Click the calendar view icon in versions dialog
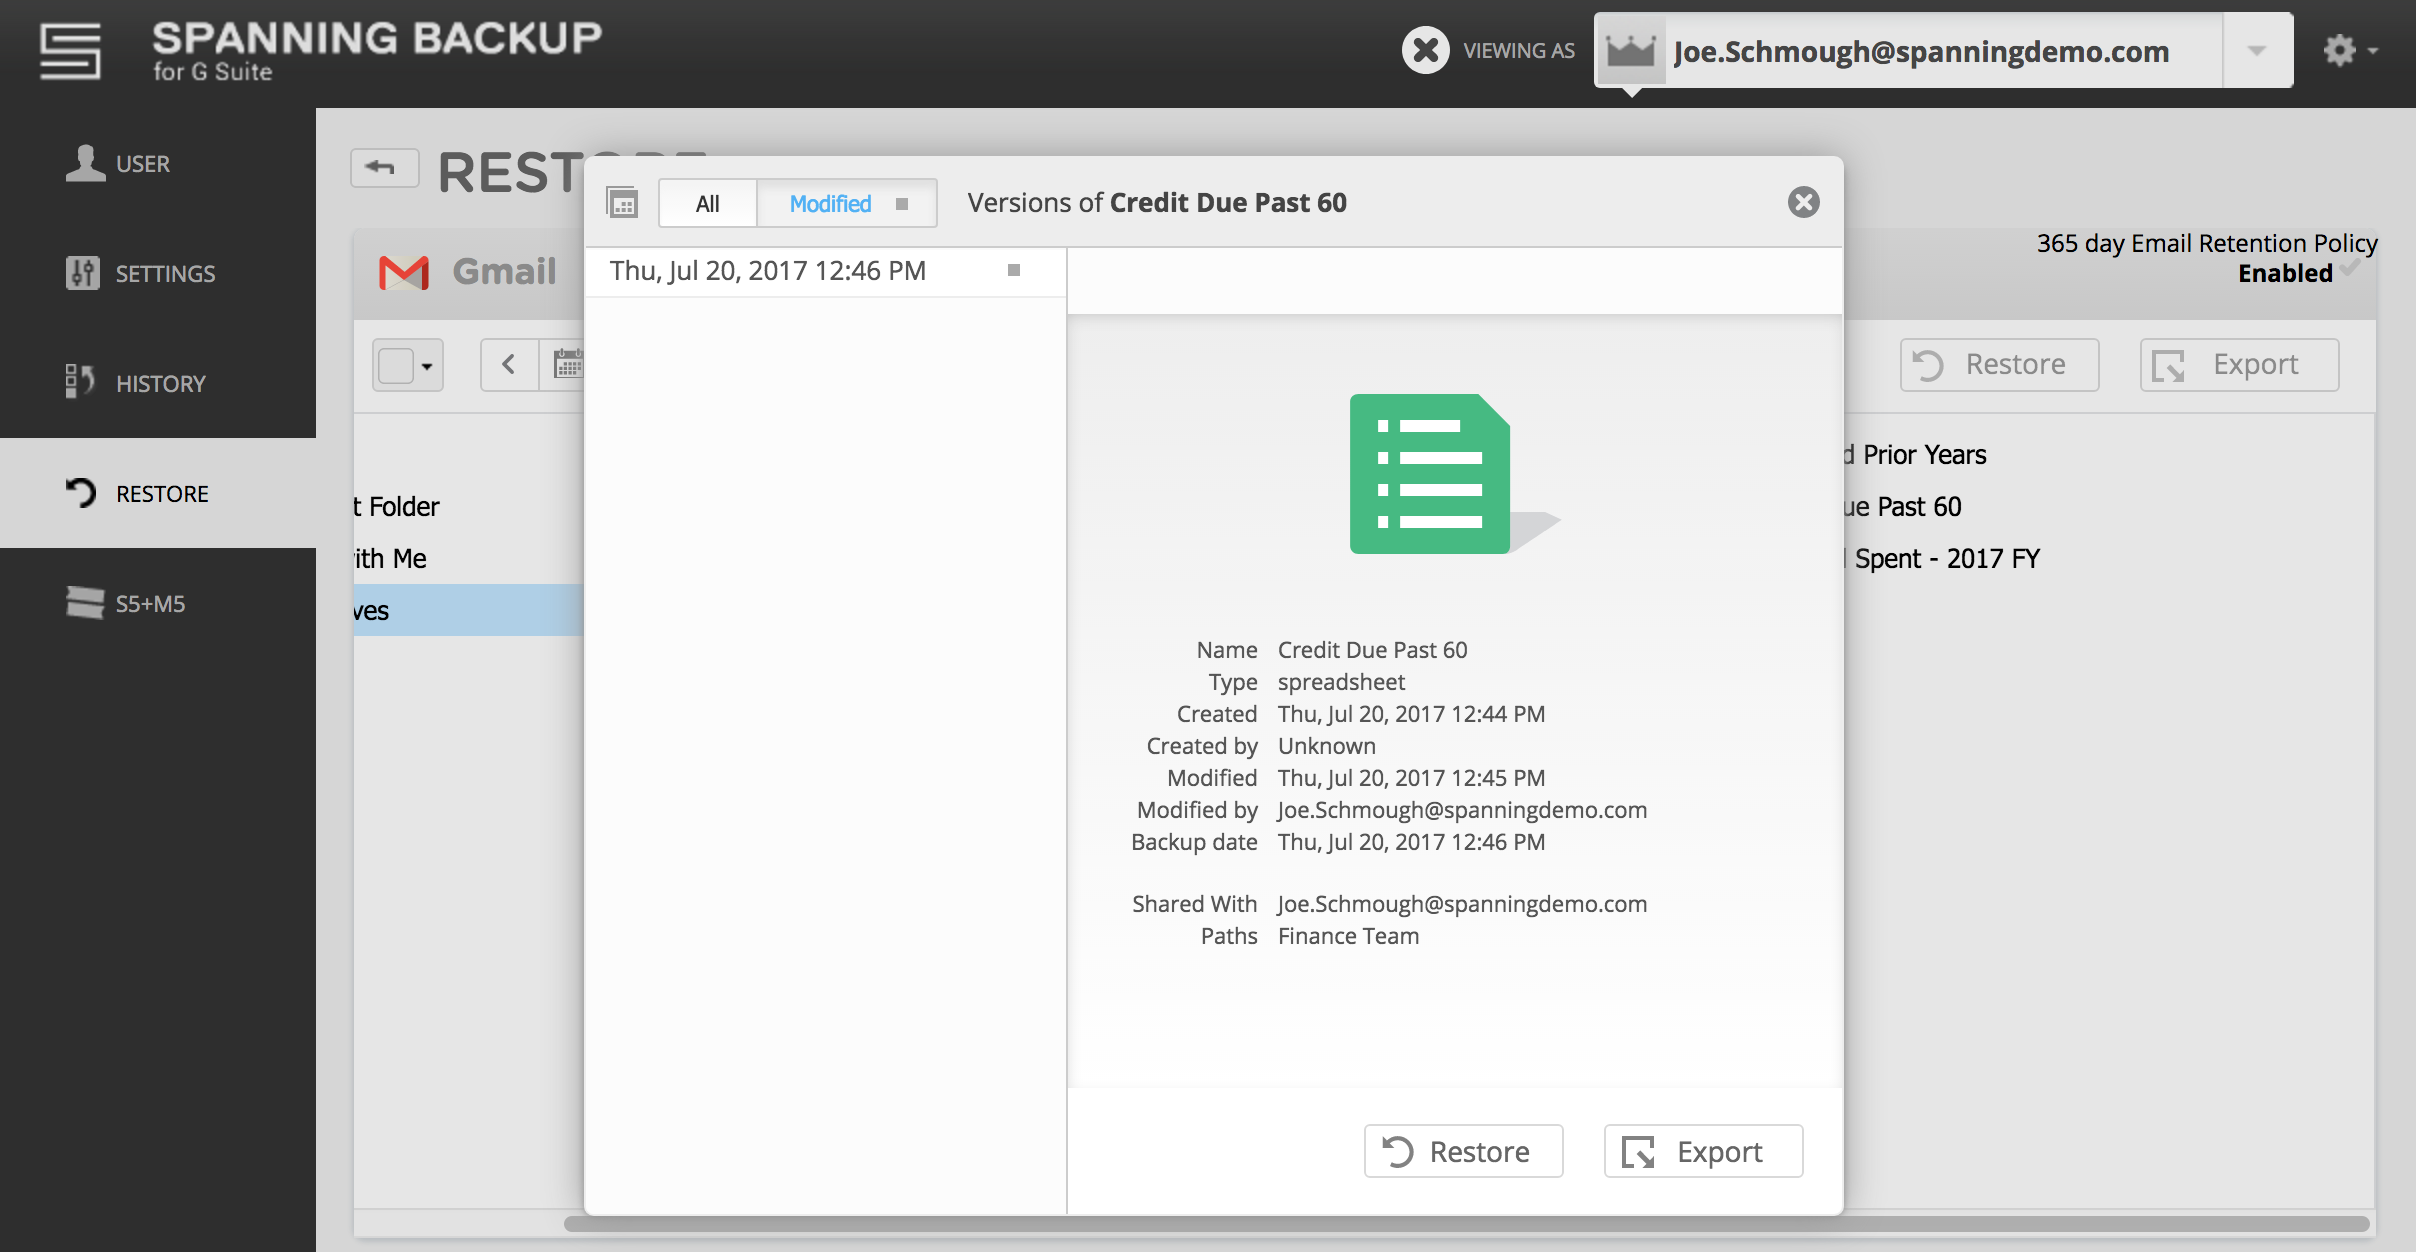Image resolution: width=2416 pixels, height=1252 pixels. pos(622,203)
